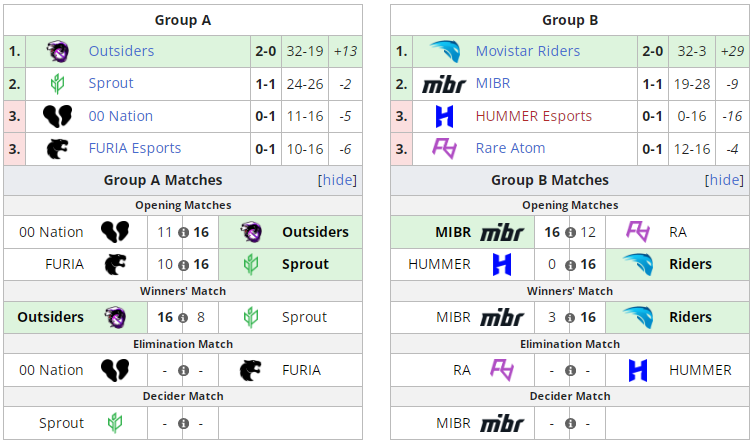Click the 00 Nation broken-heart logo in standings
Screen dimensions: 753x443
tap(57, 116)
